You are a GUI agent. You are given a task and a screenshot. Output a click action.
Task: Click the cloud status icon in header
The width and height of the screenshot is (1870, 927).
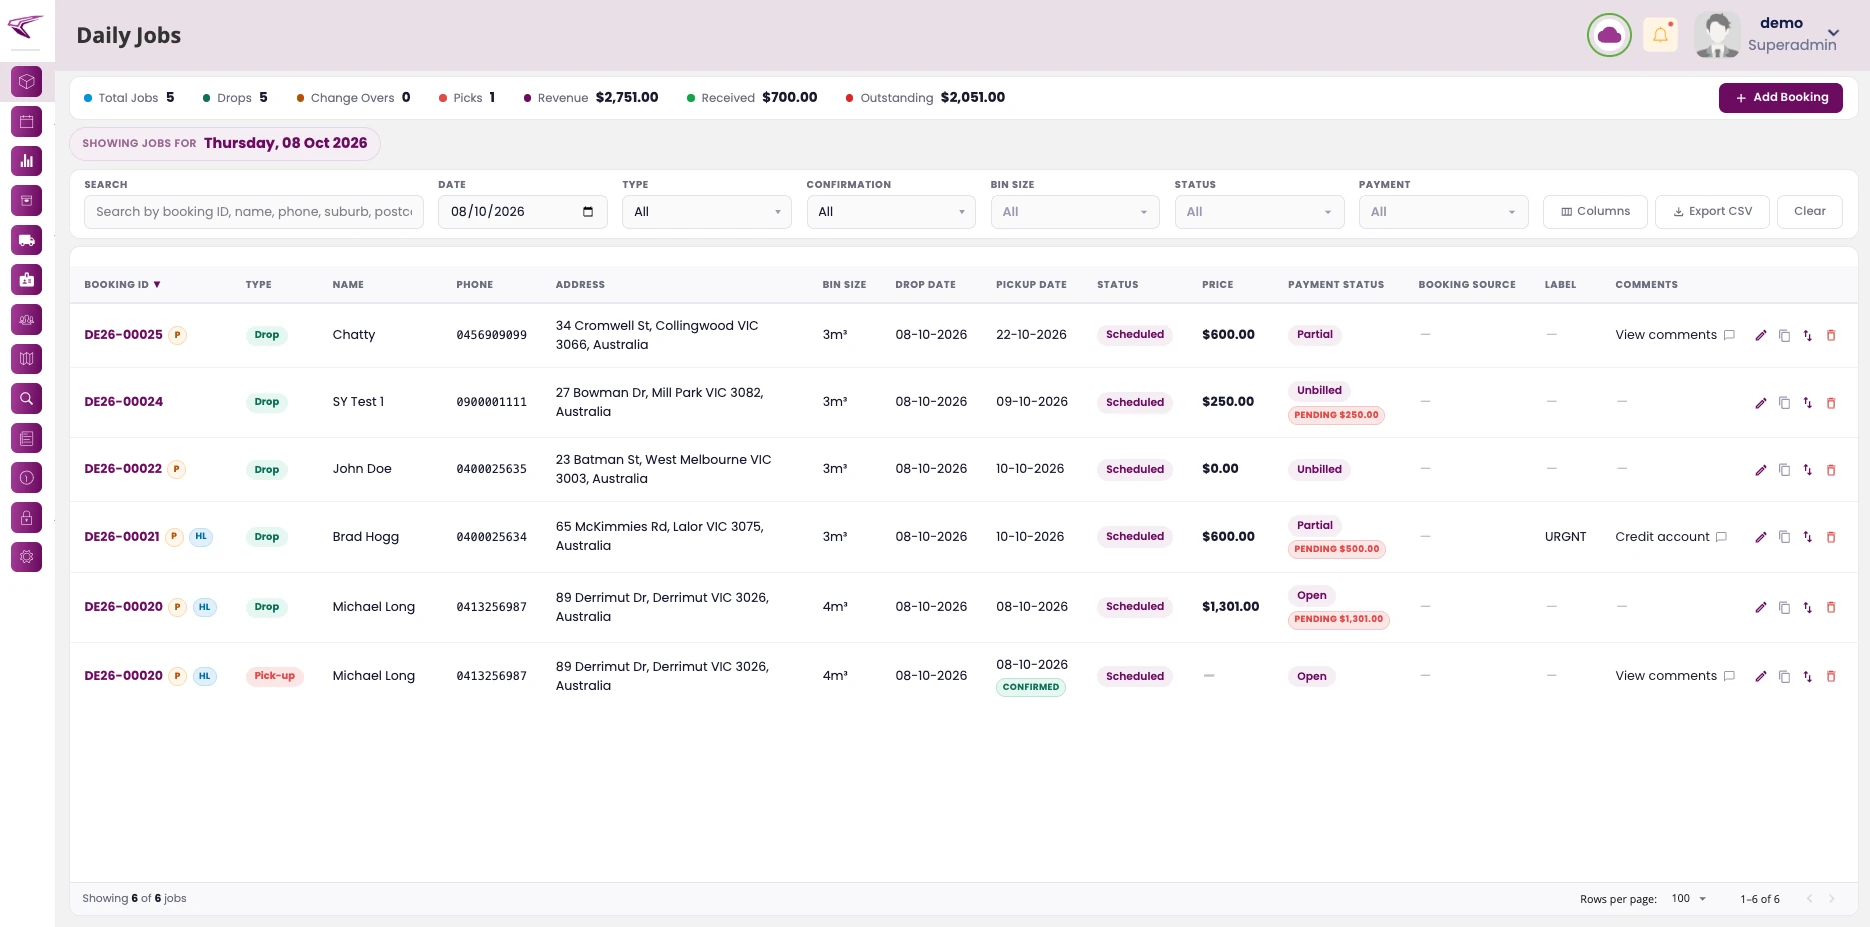point(1609,35)
